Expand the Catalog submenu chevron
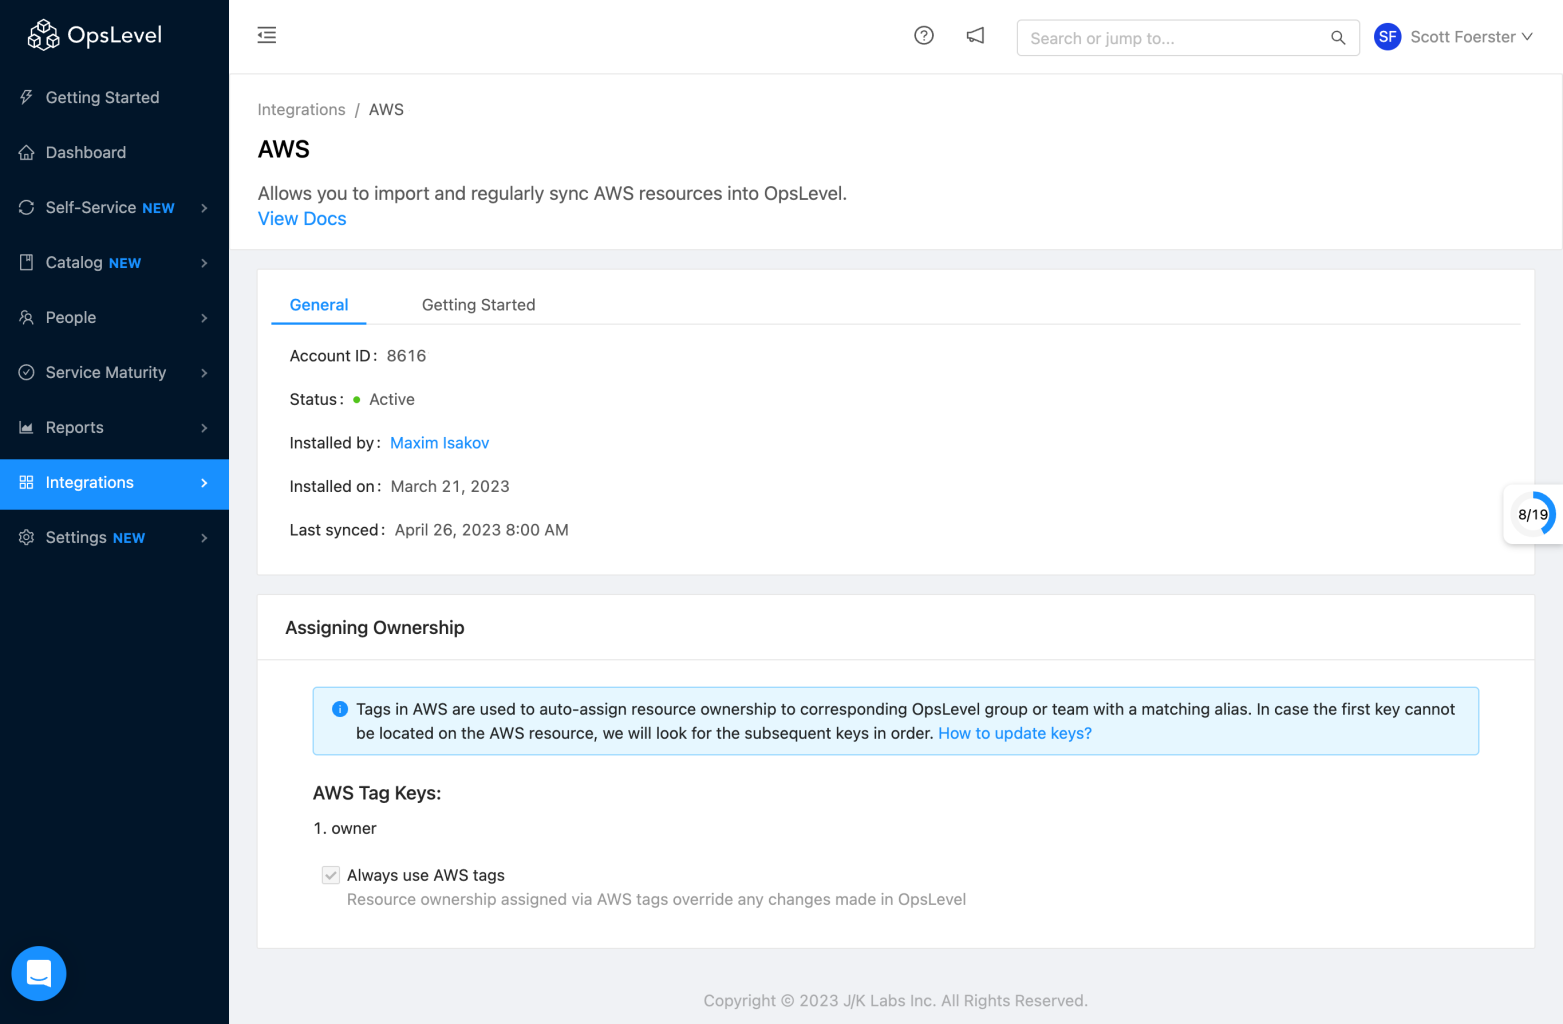Image resolution: width=1563 pixels, height=1024 pixels. click(204, 263)
